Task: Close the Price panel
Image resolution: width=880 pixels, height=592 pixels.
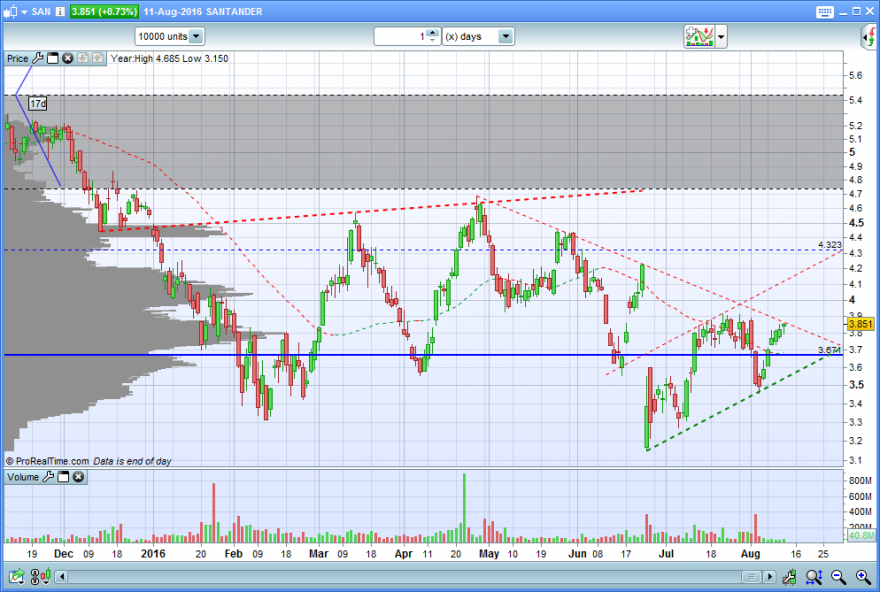Action: point(67,58)
